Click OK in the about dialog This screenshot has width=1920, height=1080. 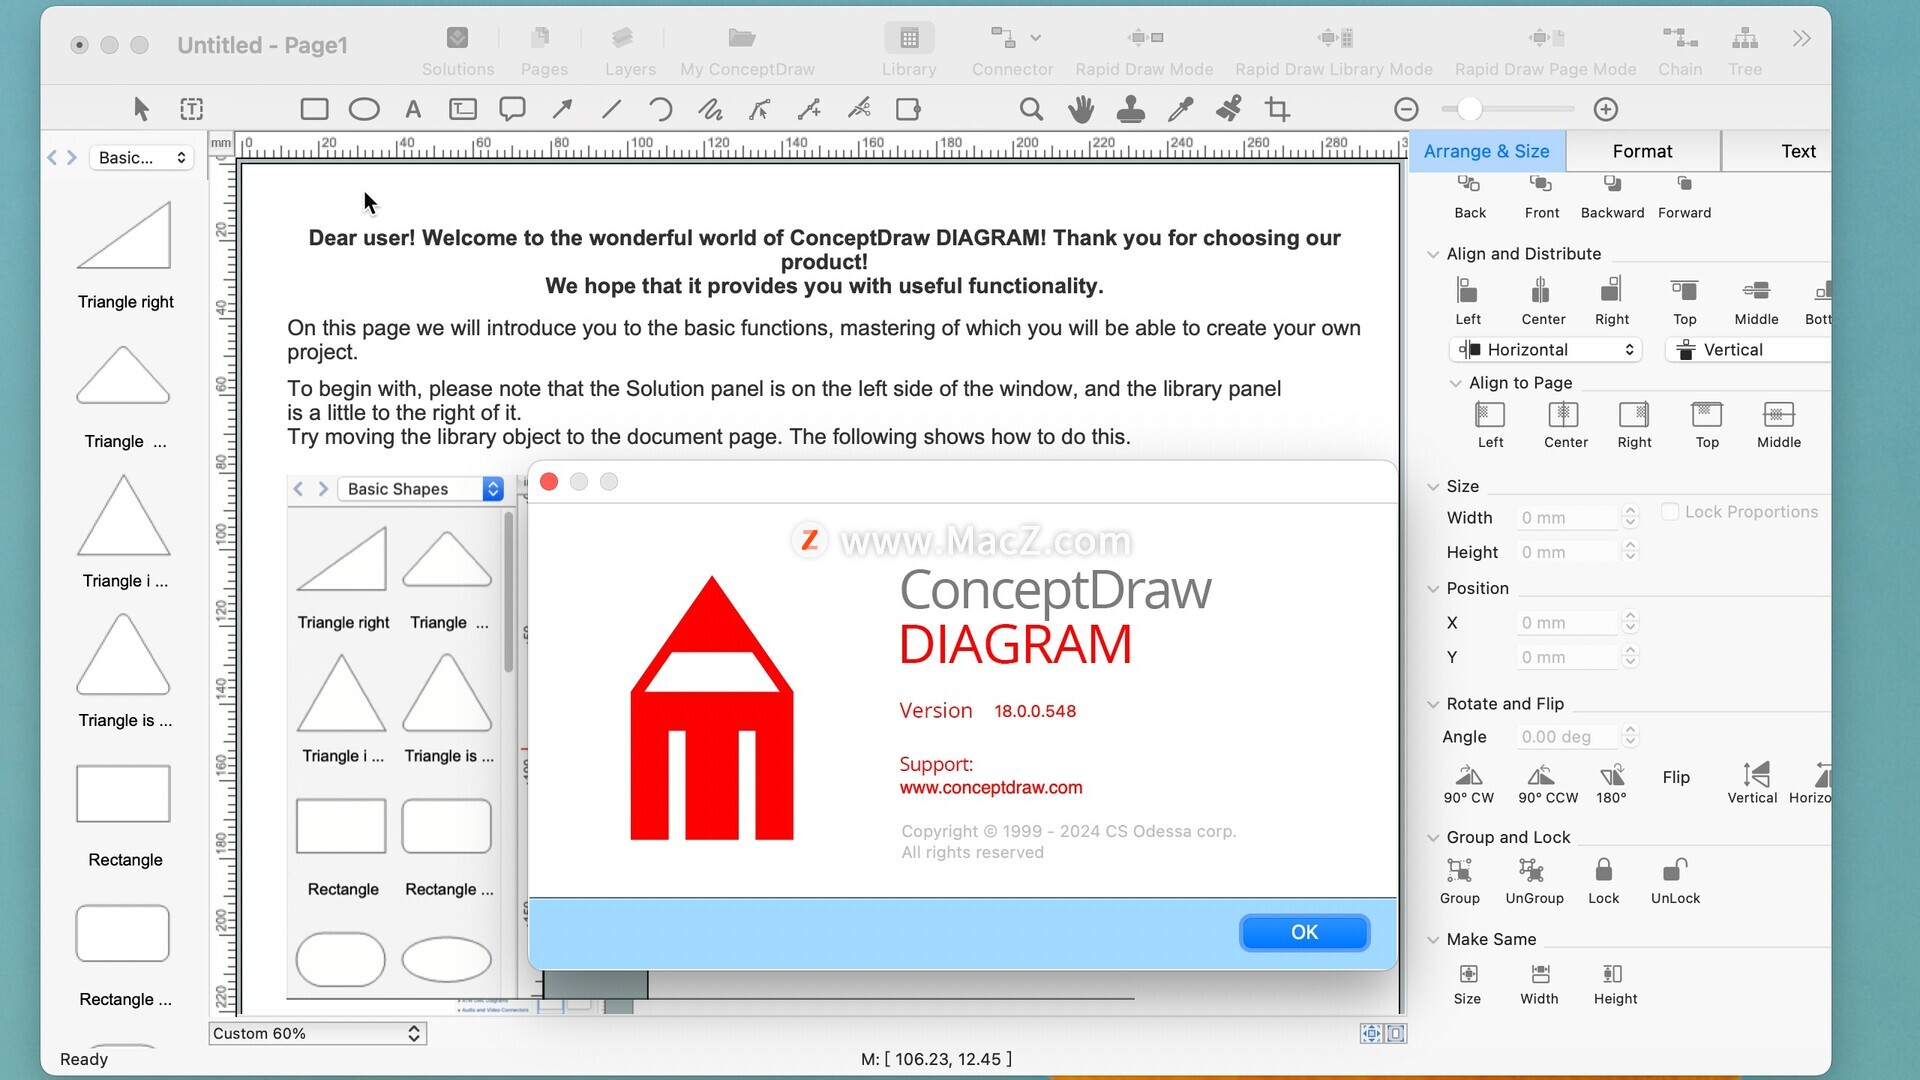[1304, 932]
